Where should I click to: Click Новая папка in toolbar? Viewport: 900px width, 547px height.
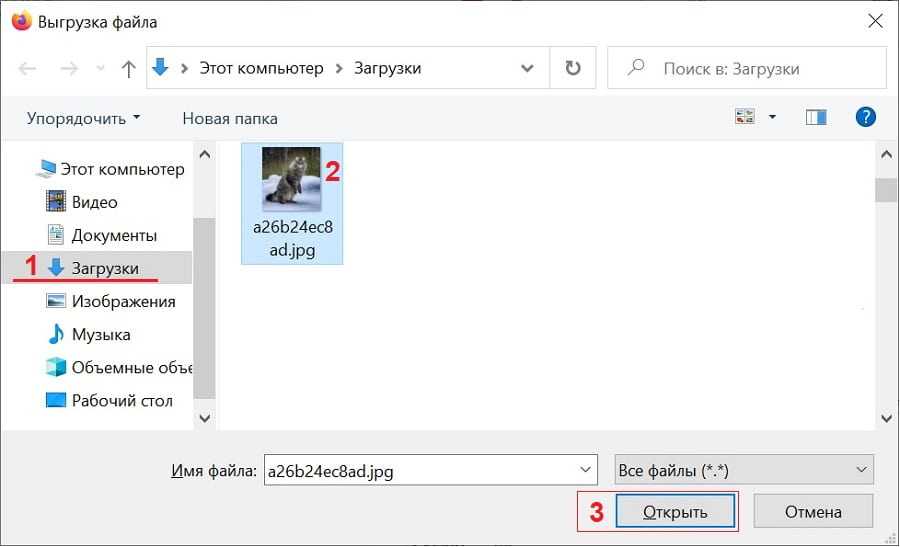pos(230,118)
